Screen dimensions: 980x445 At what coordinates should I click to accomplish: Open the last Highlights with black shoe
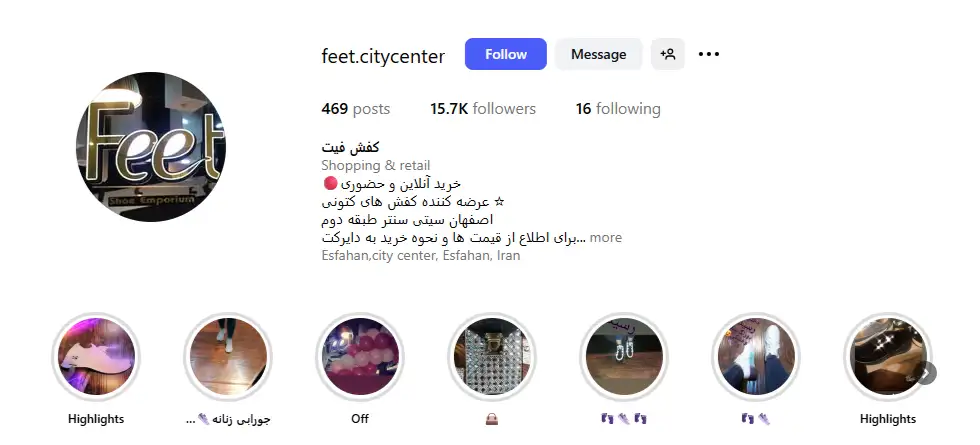(888, 357)
